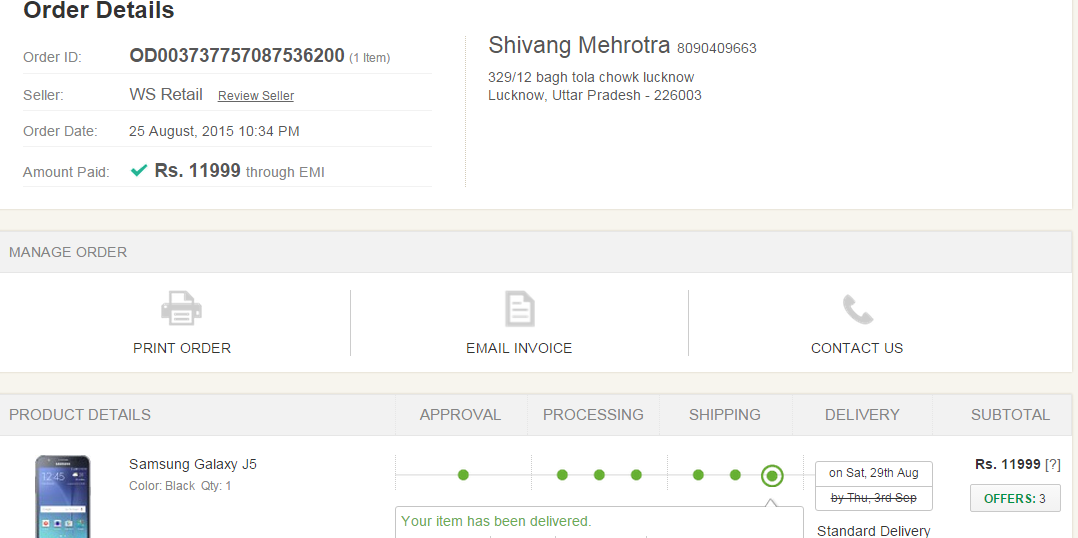This screenshot has height=538, width=1078.
Task: Click Lucknow, Uttar Pradesh - 226003 text
Action: click(x=595, y=96)
